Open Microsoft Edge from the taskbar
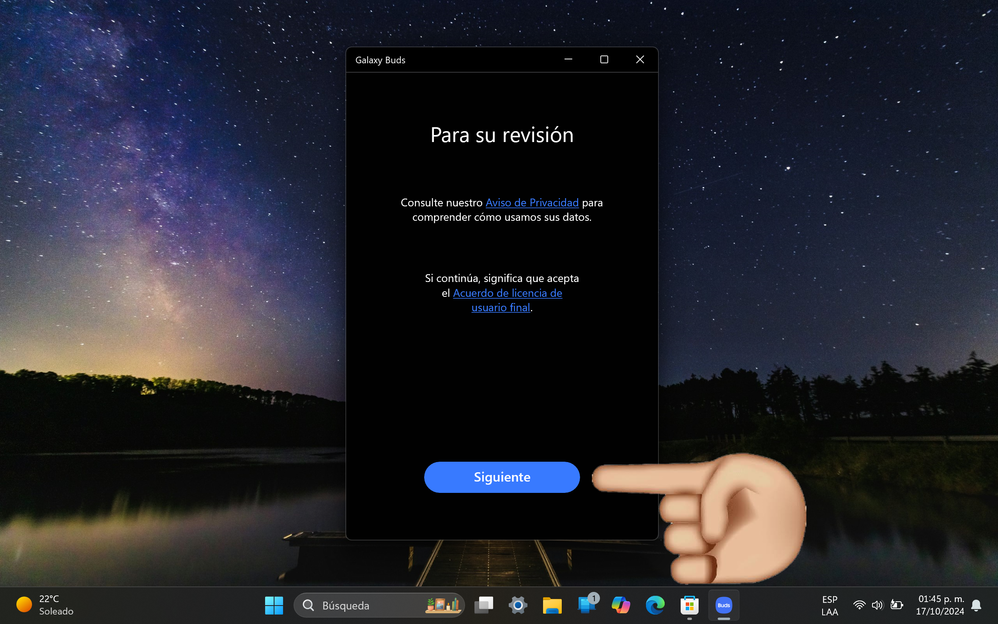Image resolution: width=998 pixels, height=624 pixels. tap(655, 605)
